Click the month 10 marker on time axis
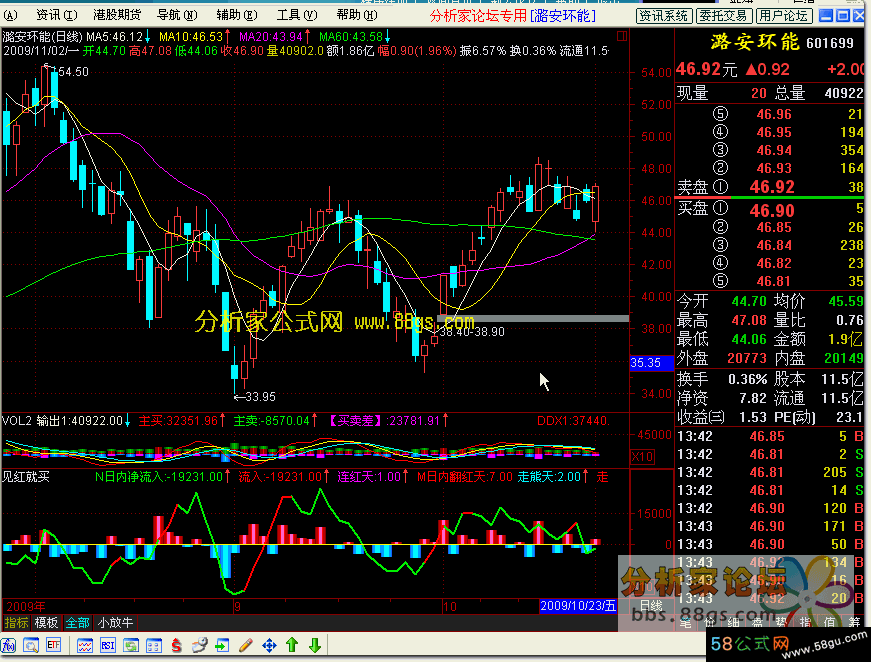Image resolution: width=871 pixels, height=662 pixels. pos(450,606)
